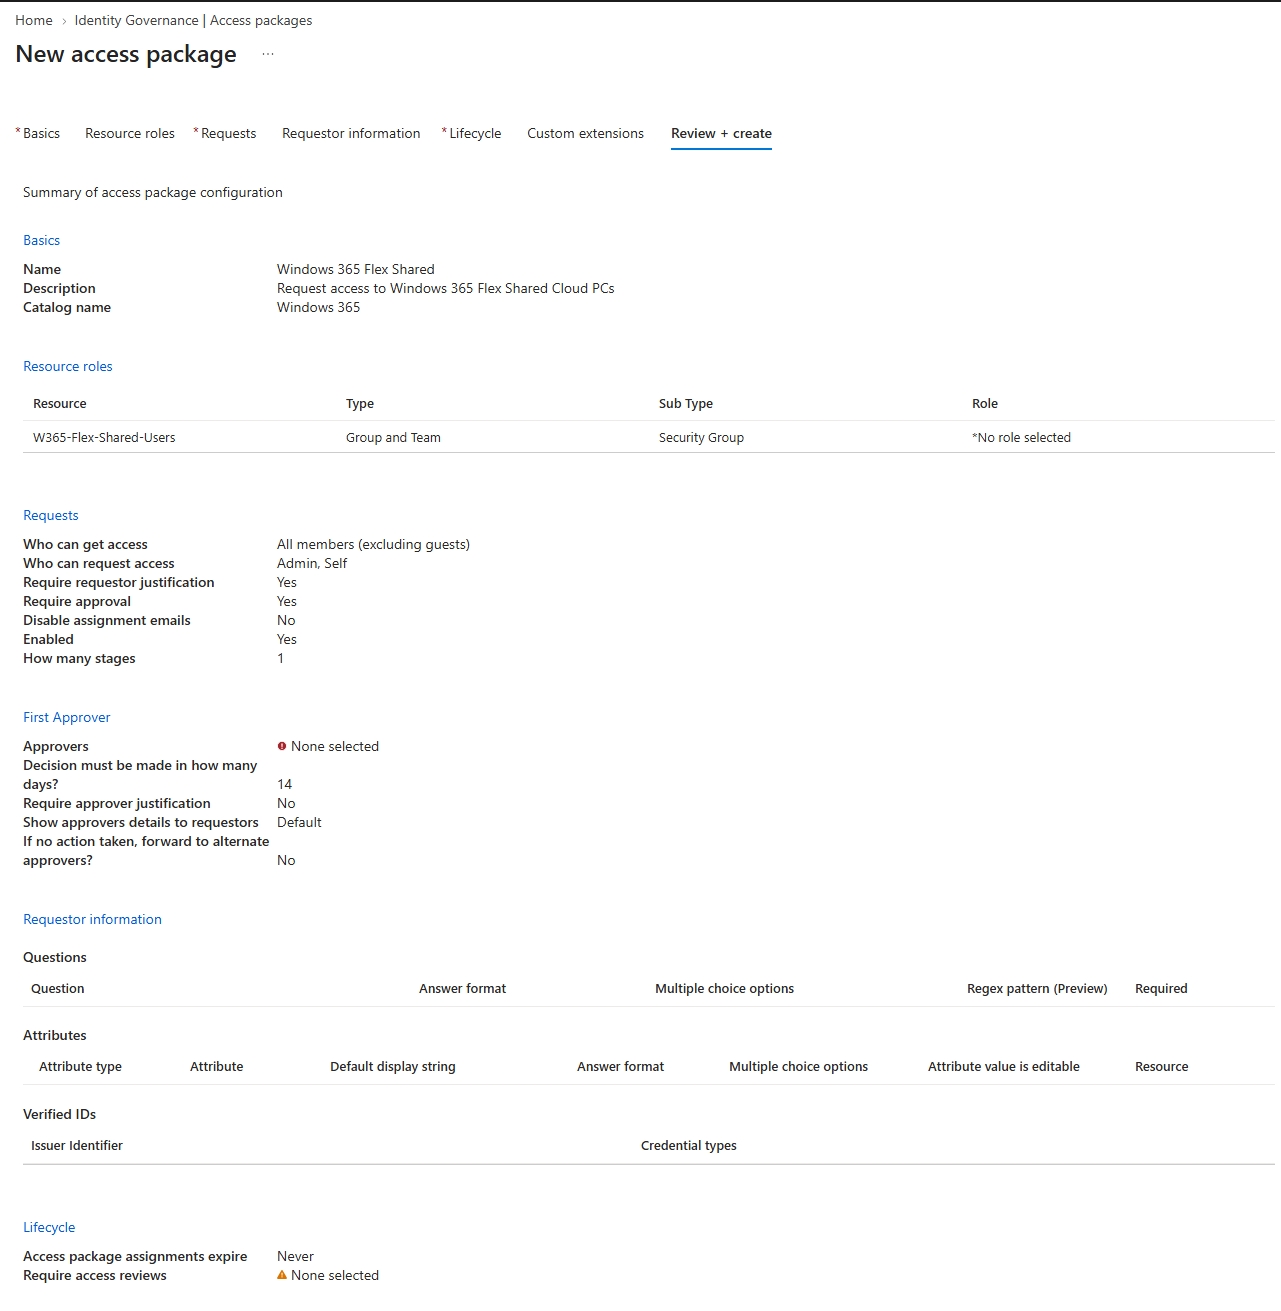Click the description text about Flex Shared Cloud PCs

pyautogui.click(x=446, y=288)
